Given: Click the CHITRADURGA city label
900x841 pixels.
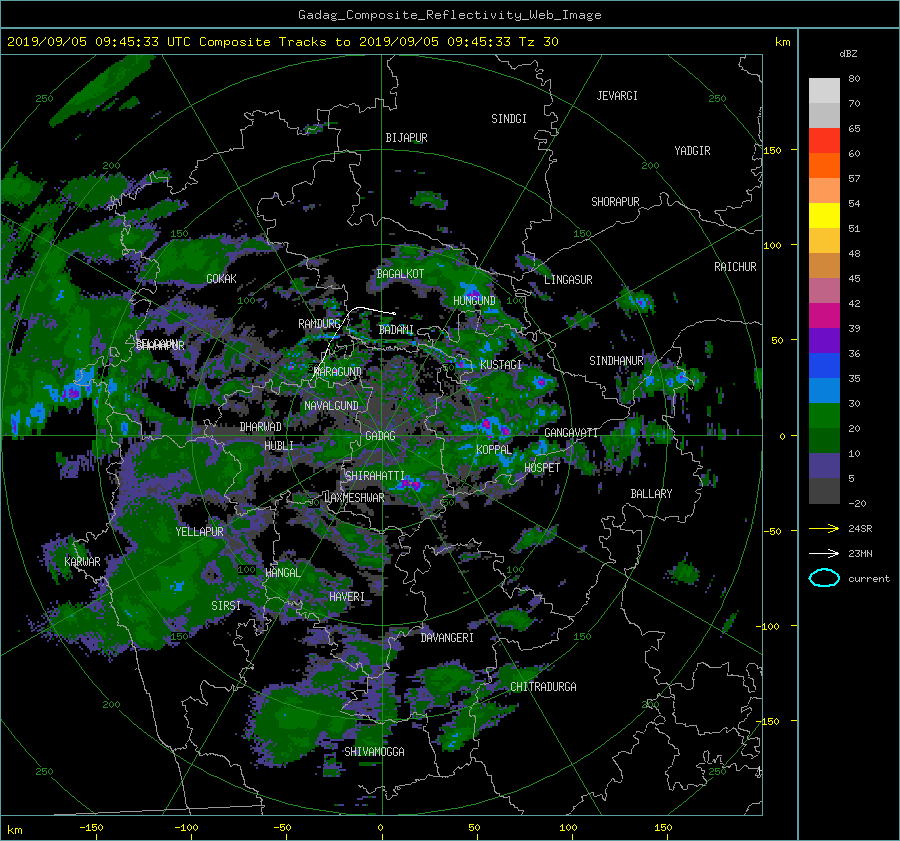Looking at the screenshot, I should (544, 687).
